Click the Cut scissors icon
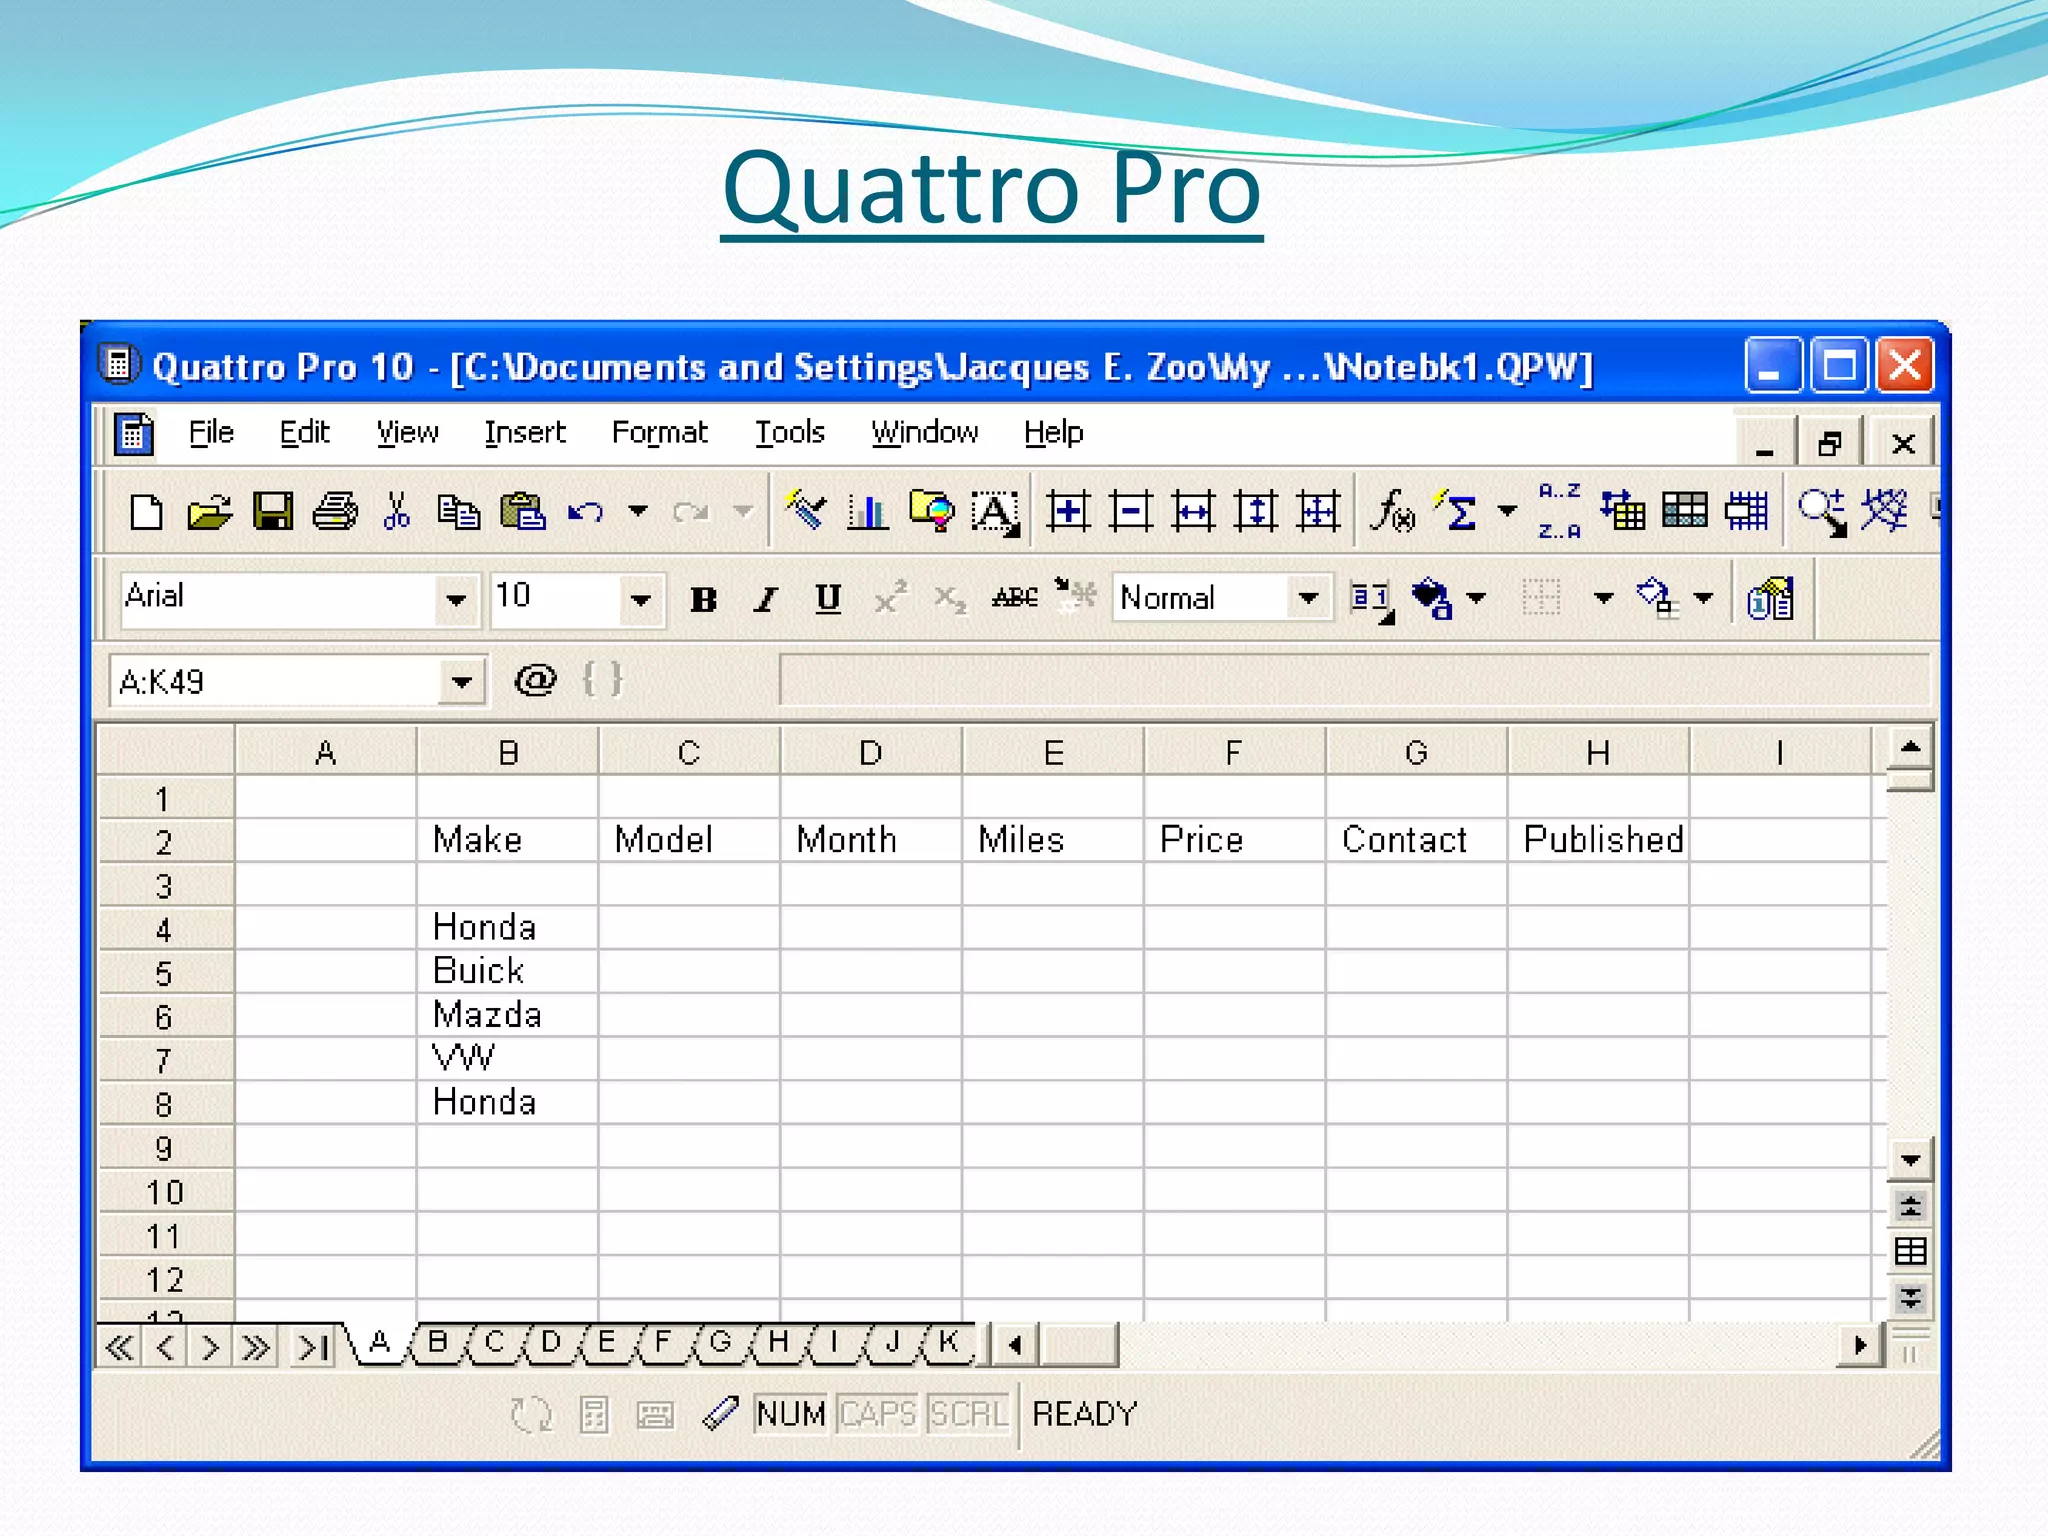 coord(397,512)
